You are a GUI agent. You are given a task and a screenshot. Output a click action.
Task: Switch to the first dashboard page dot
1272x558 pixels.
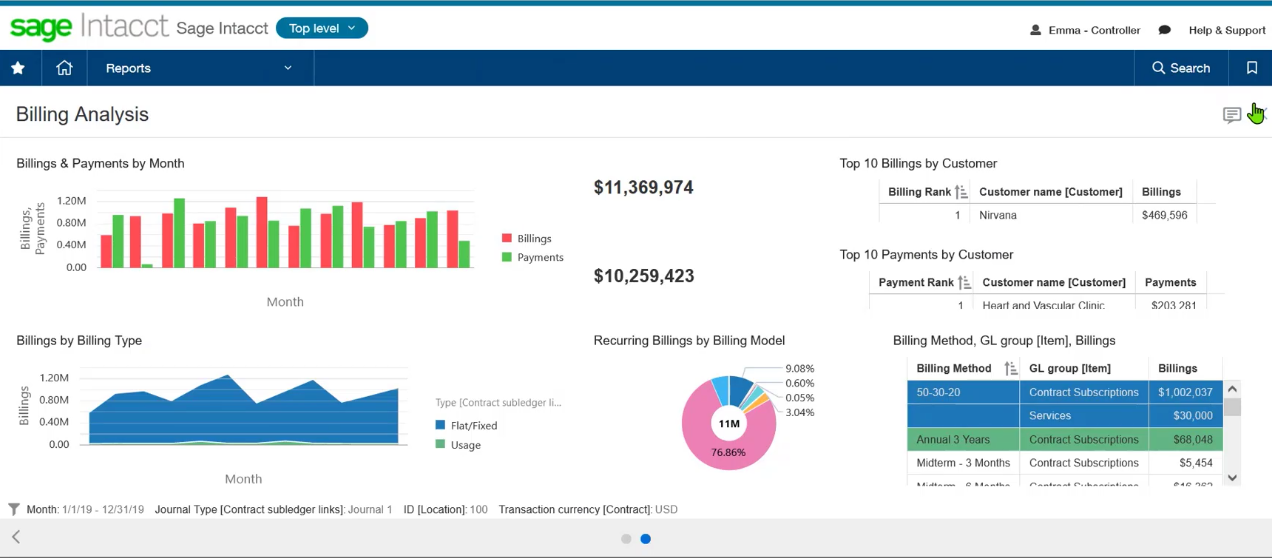[626, 539]
